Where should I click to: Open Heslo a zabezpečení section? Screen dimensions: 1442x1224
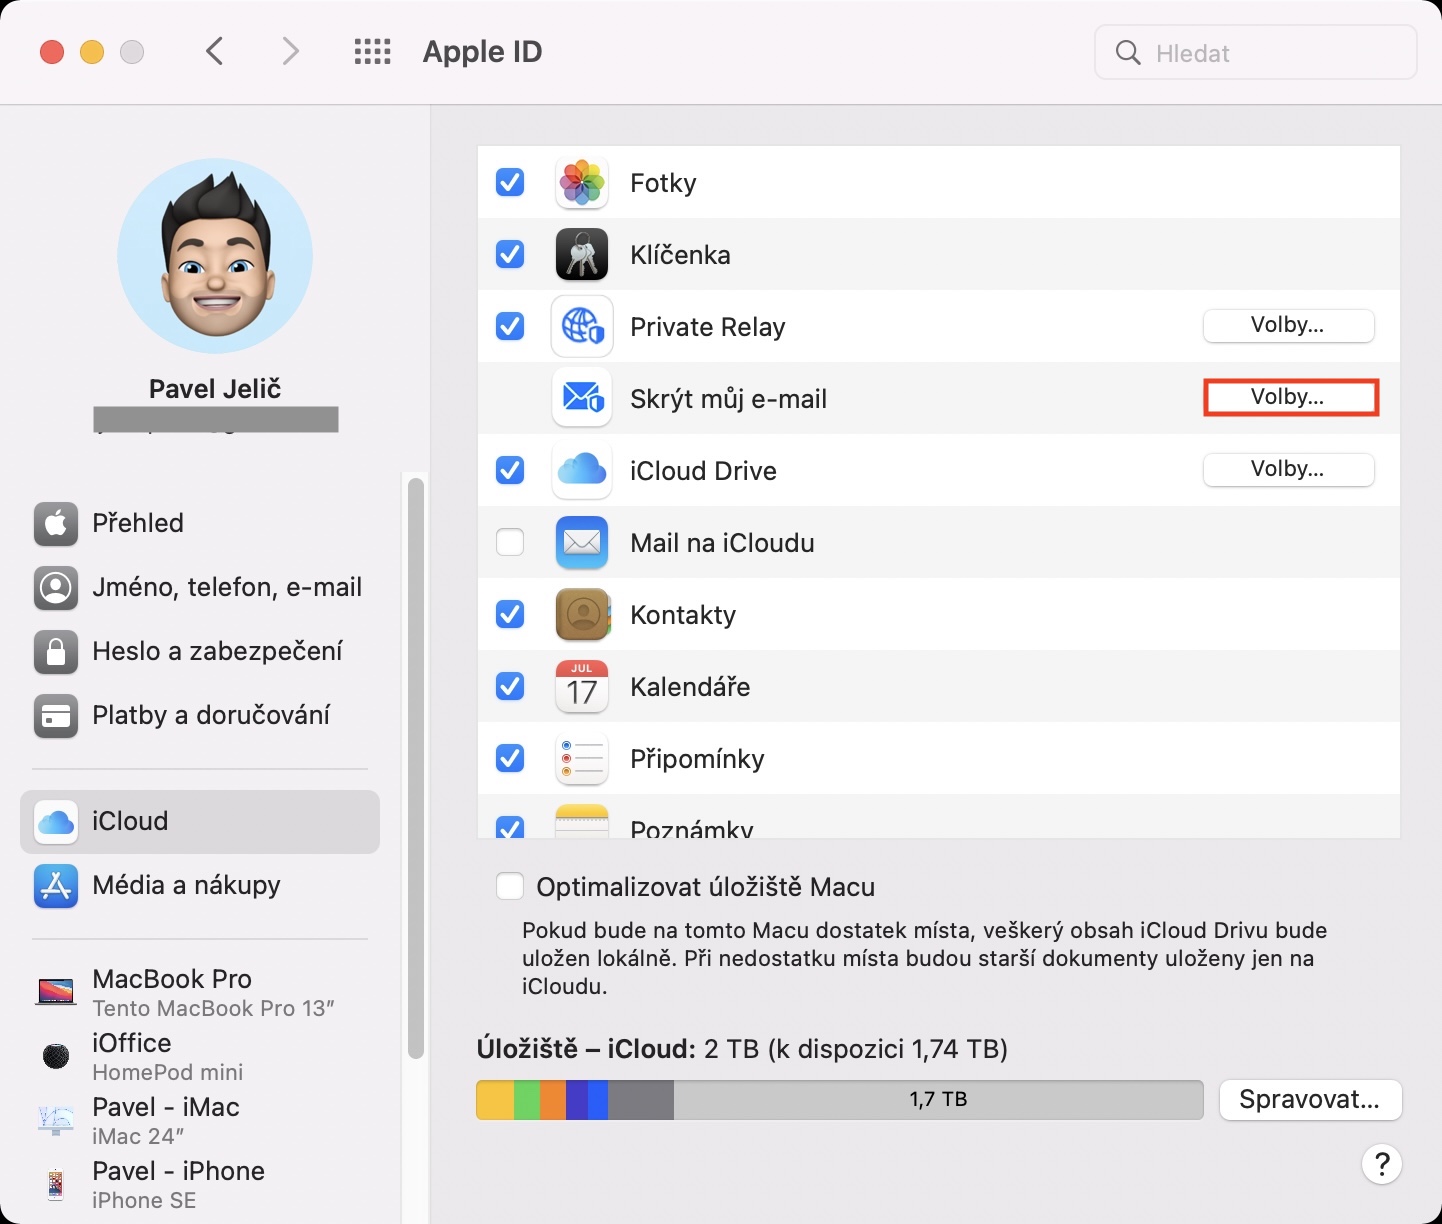(x=200, y=651)
